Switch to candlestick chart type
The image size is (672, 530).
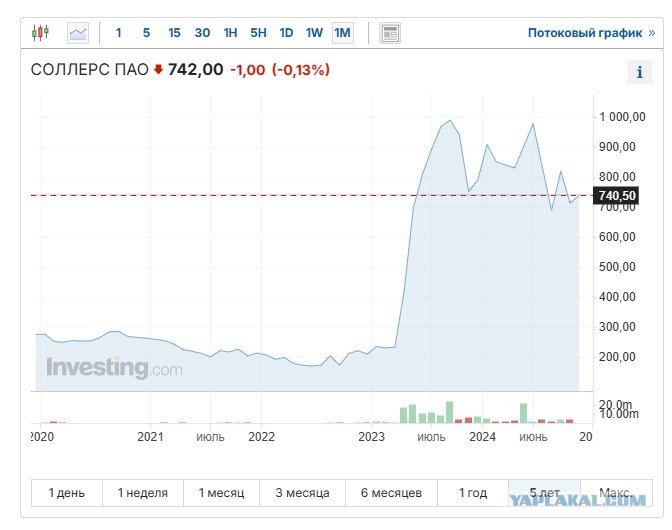41,33
